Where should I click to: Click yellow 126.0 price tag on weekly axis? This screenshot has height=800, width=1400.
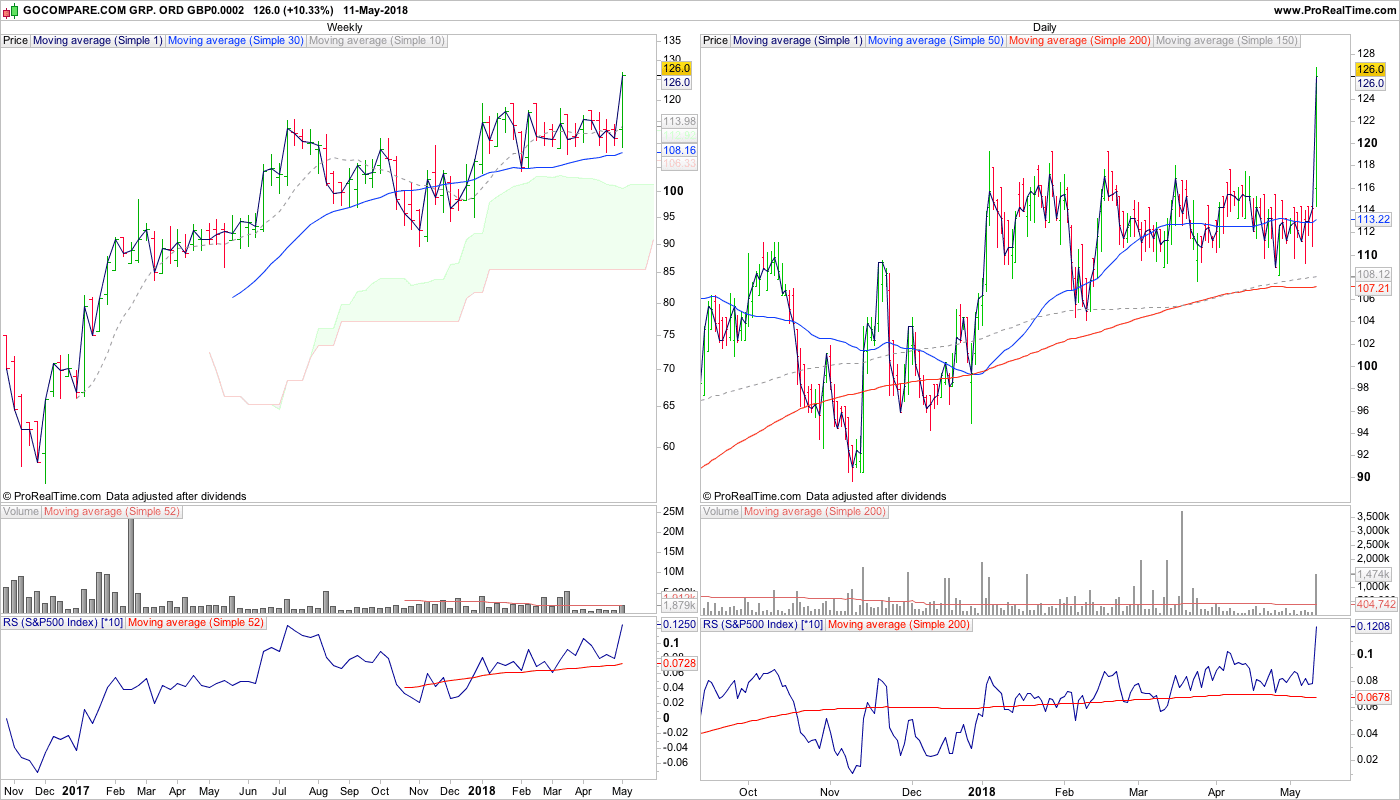coord(677,69)
